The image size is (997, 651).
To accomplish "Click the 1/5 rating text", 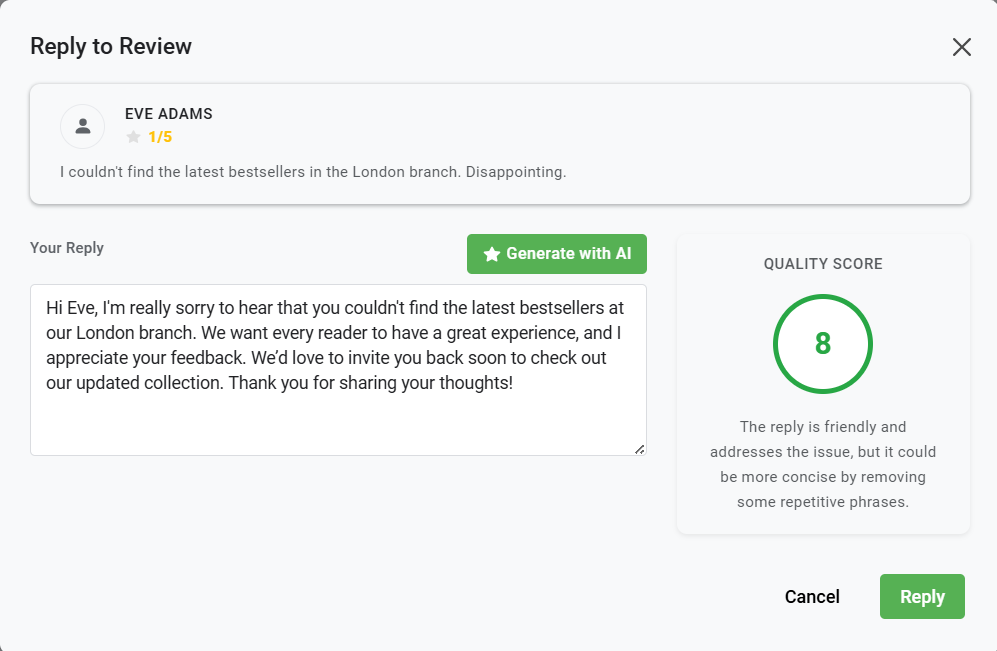I will tap(160, 138).
